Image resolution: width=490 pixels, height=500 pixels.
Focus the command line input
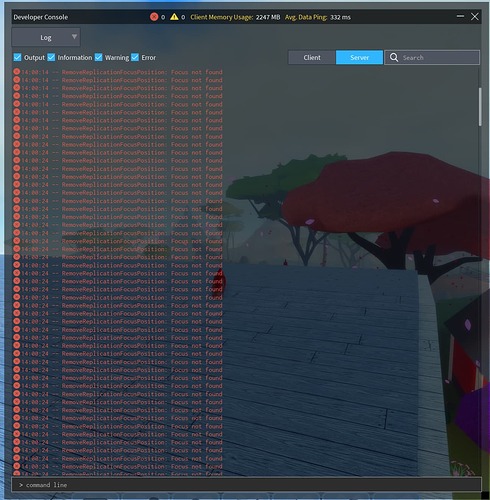click(x=246, y=485)
